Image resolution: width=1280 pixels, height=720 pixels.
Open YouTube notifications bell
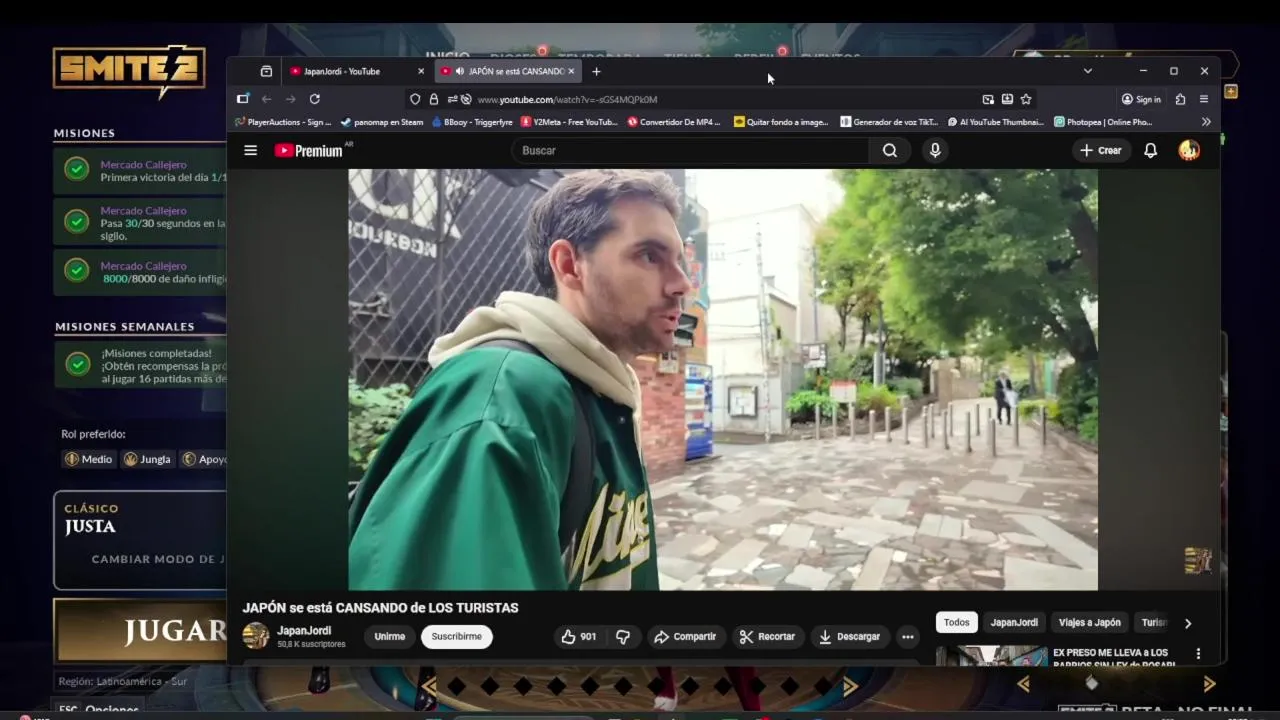pyautogui.click(x=1150, y=150)
